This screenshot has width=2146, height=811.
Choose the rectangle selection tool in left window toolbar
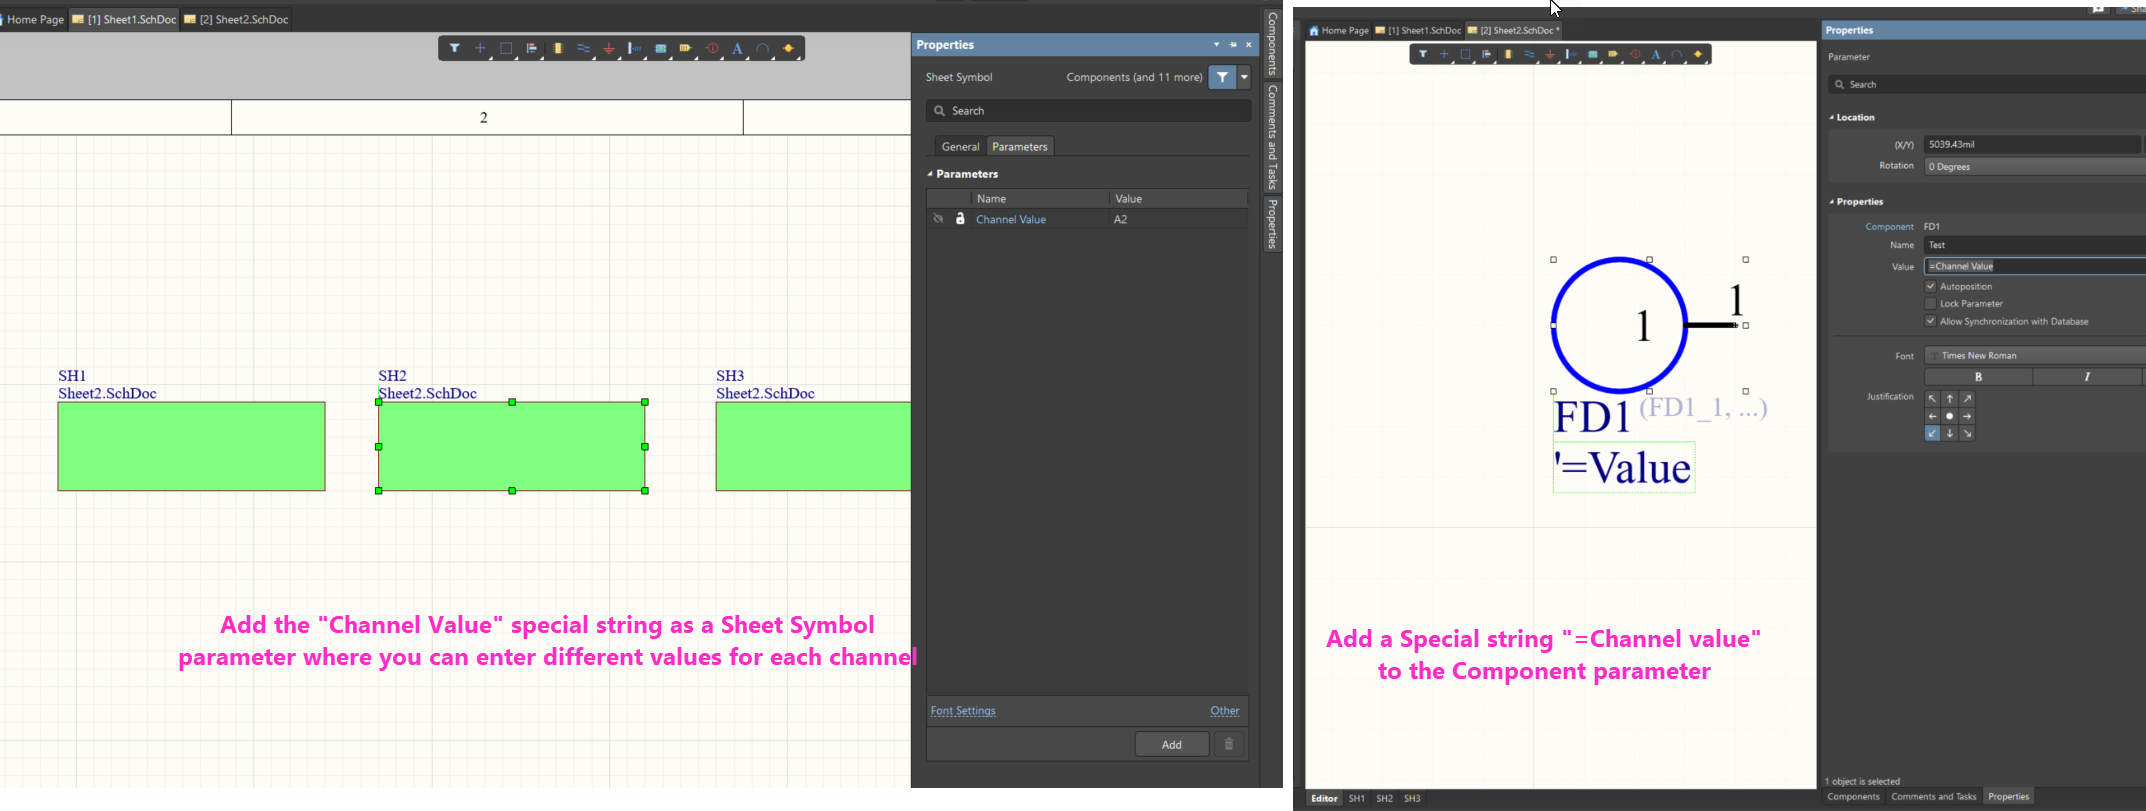point(506,48)
